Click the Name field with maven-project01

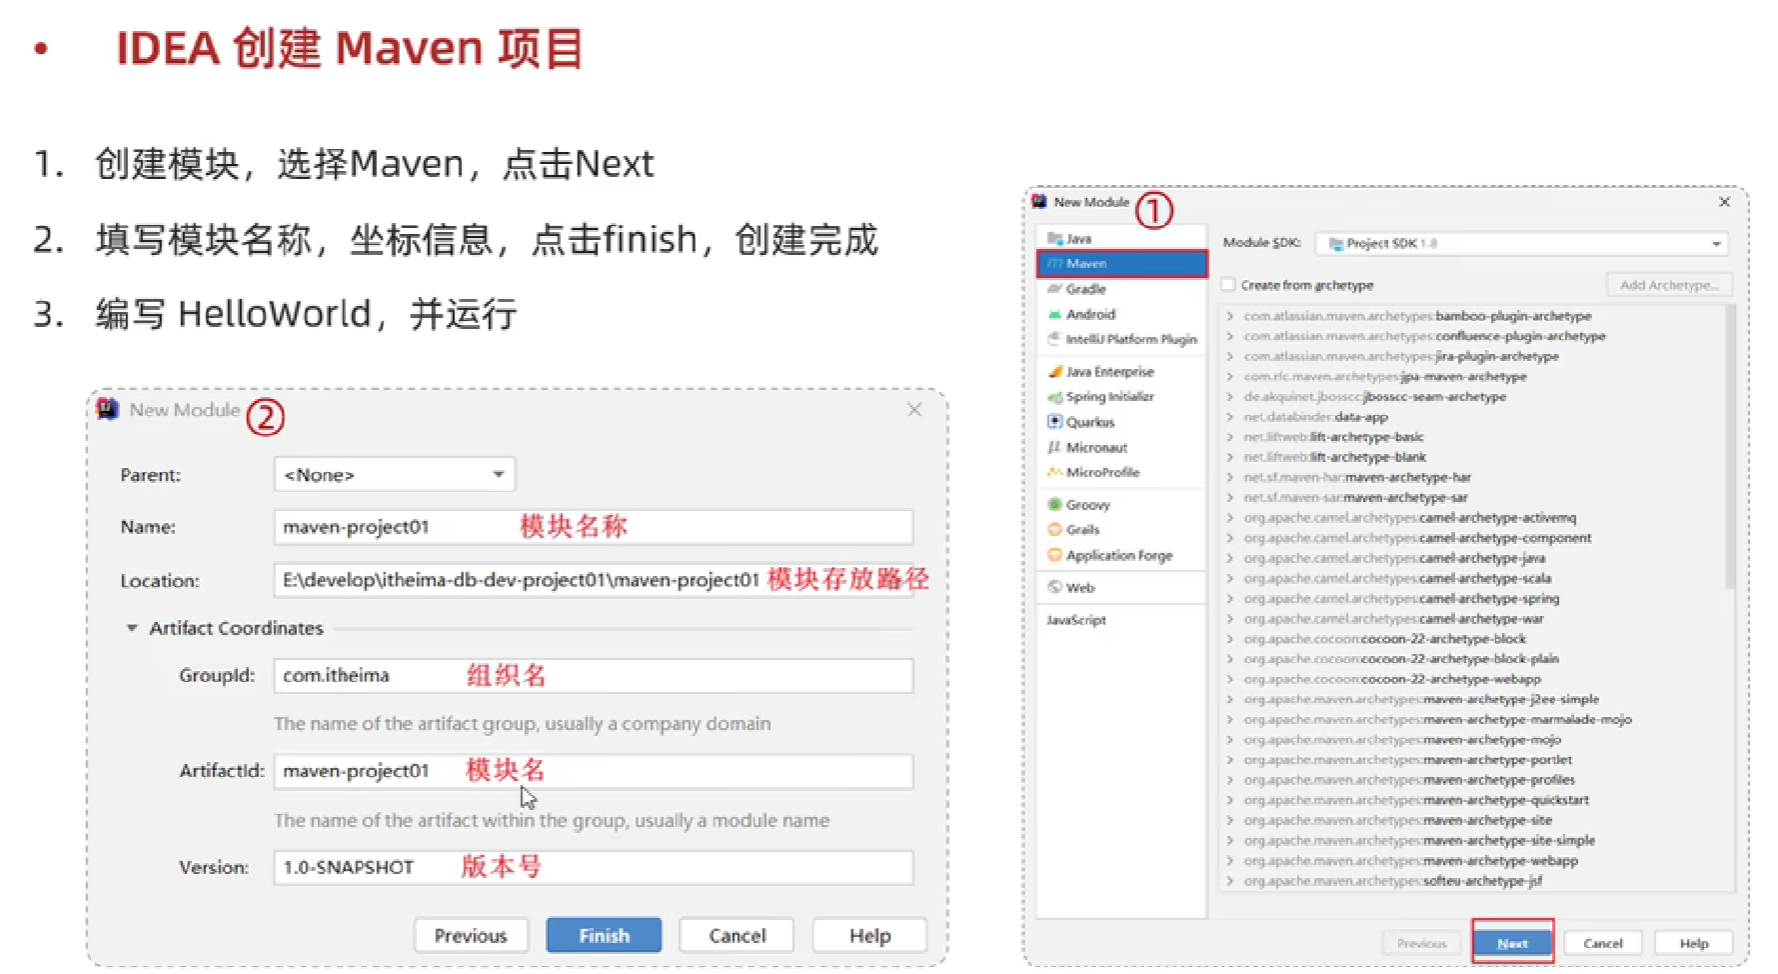[593, 527]
